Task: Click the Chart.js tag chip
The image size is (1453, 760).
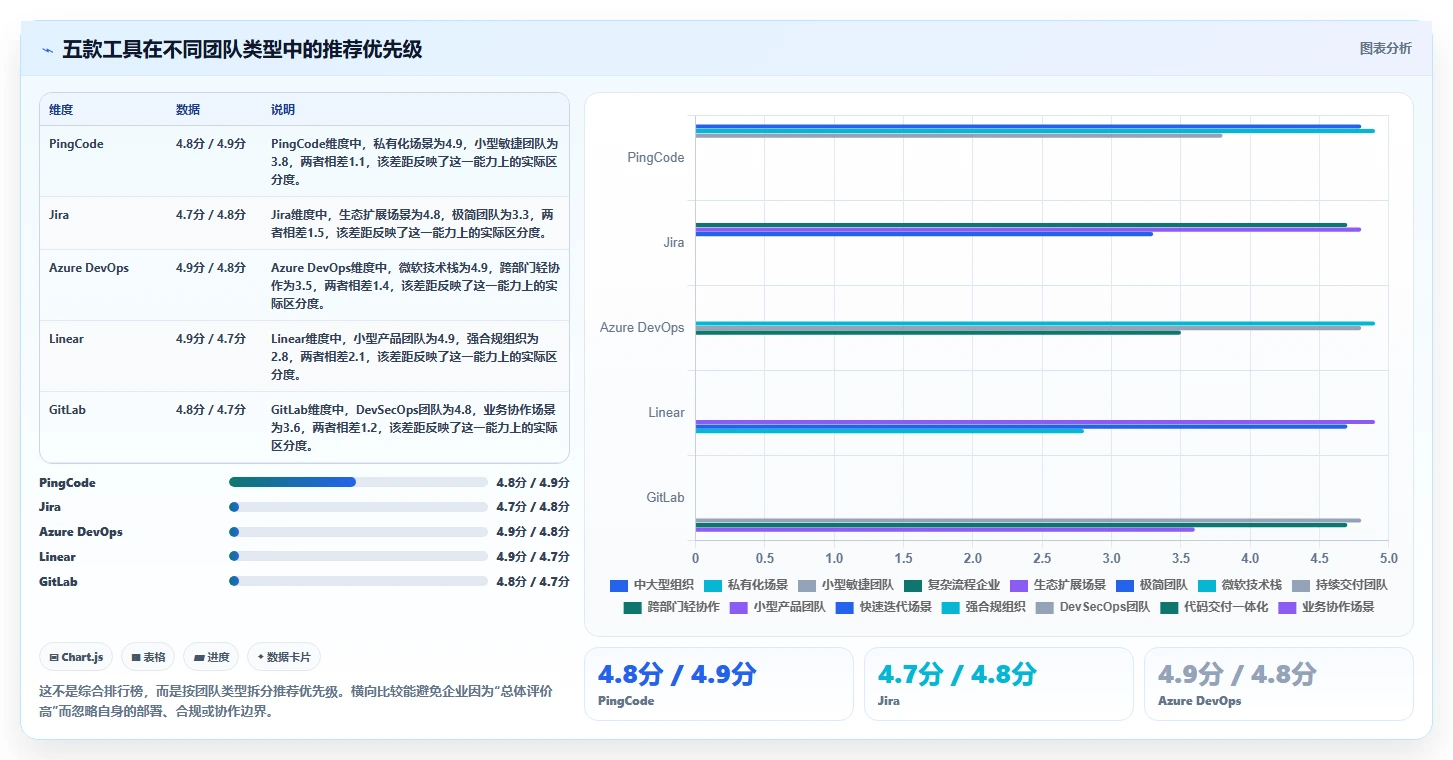Action: click(x=77, y=657)
